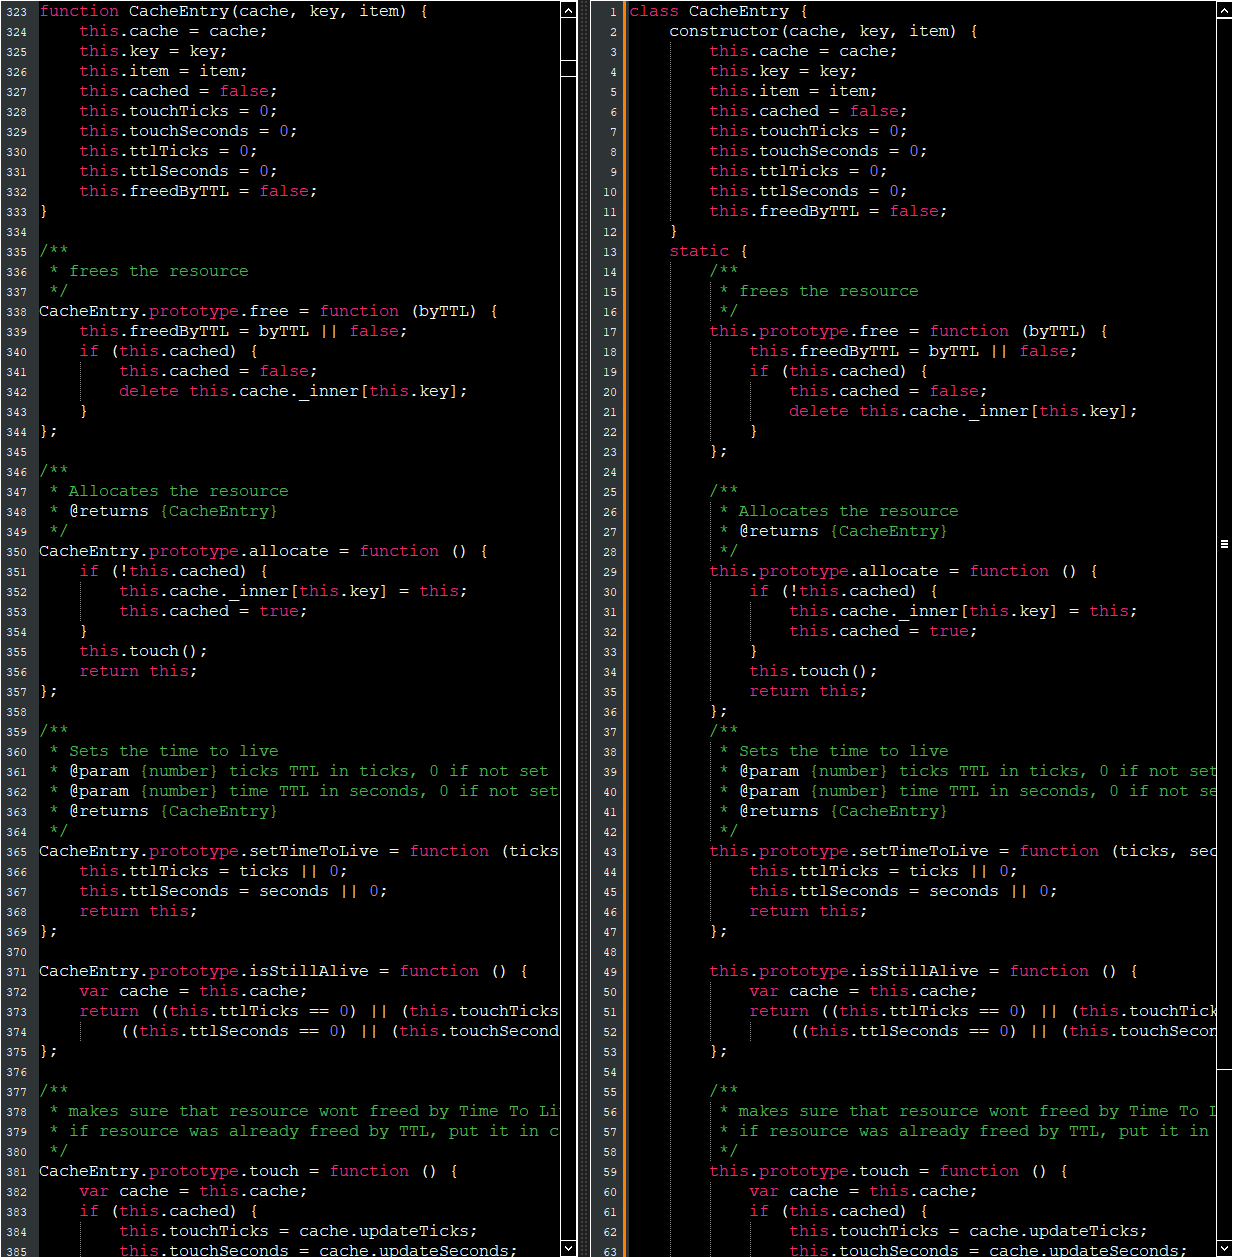Click 'function' keyword on left line 323

pyautogui.click(x=79, y=11)
